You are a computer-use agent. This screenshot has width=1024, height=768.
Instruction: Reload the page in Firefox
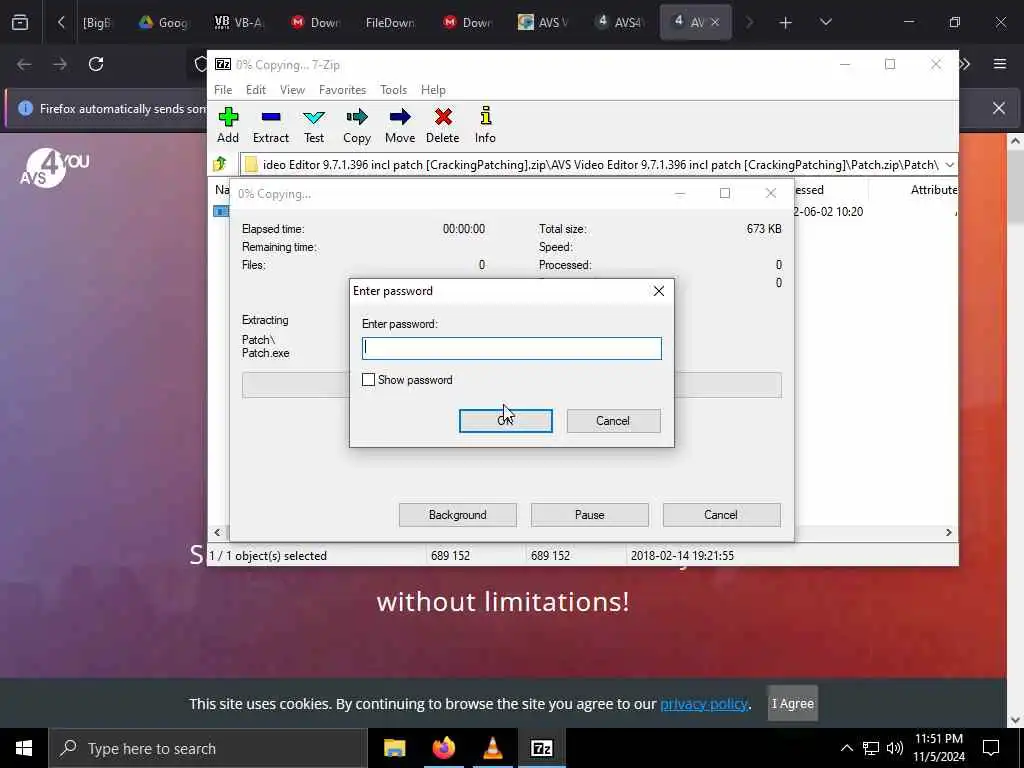coord(96,64)
